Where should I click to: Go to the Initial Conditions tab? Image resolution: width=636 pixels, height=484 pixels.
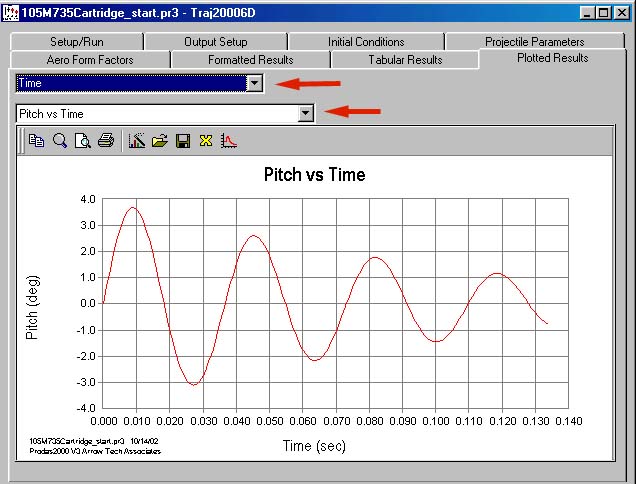pos(366,42)
